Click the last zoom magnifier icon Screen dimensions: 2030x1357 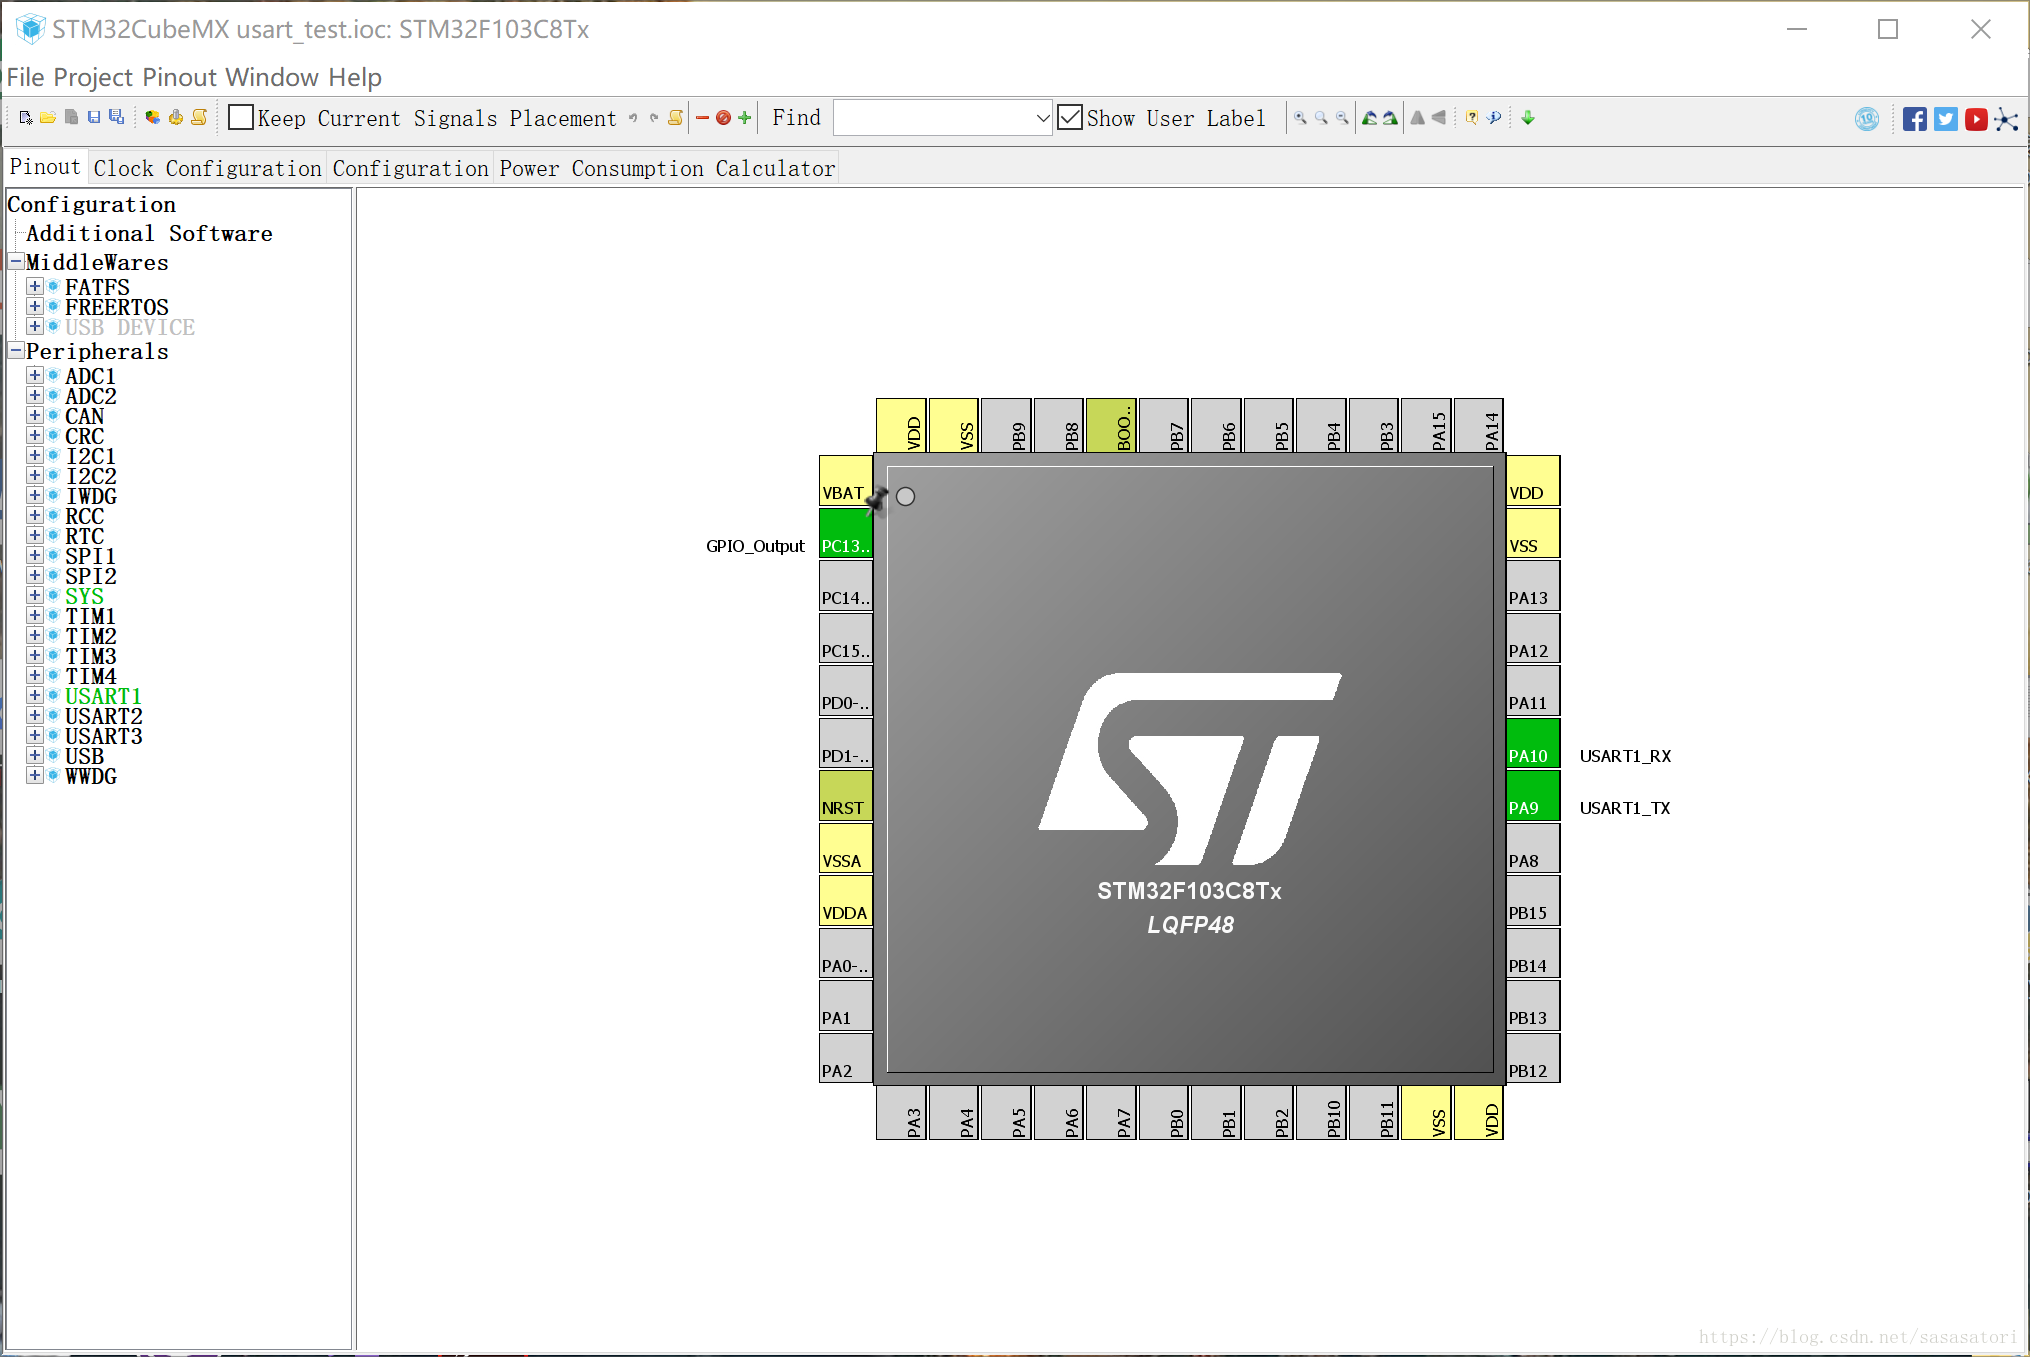(1342, 118)
